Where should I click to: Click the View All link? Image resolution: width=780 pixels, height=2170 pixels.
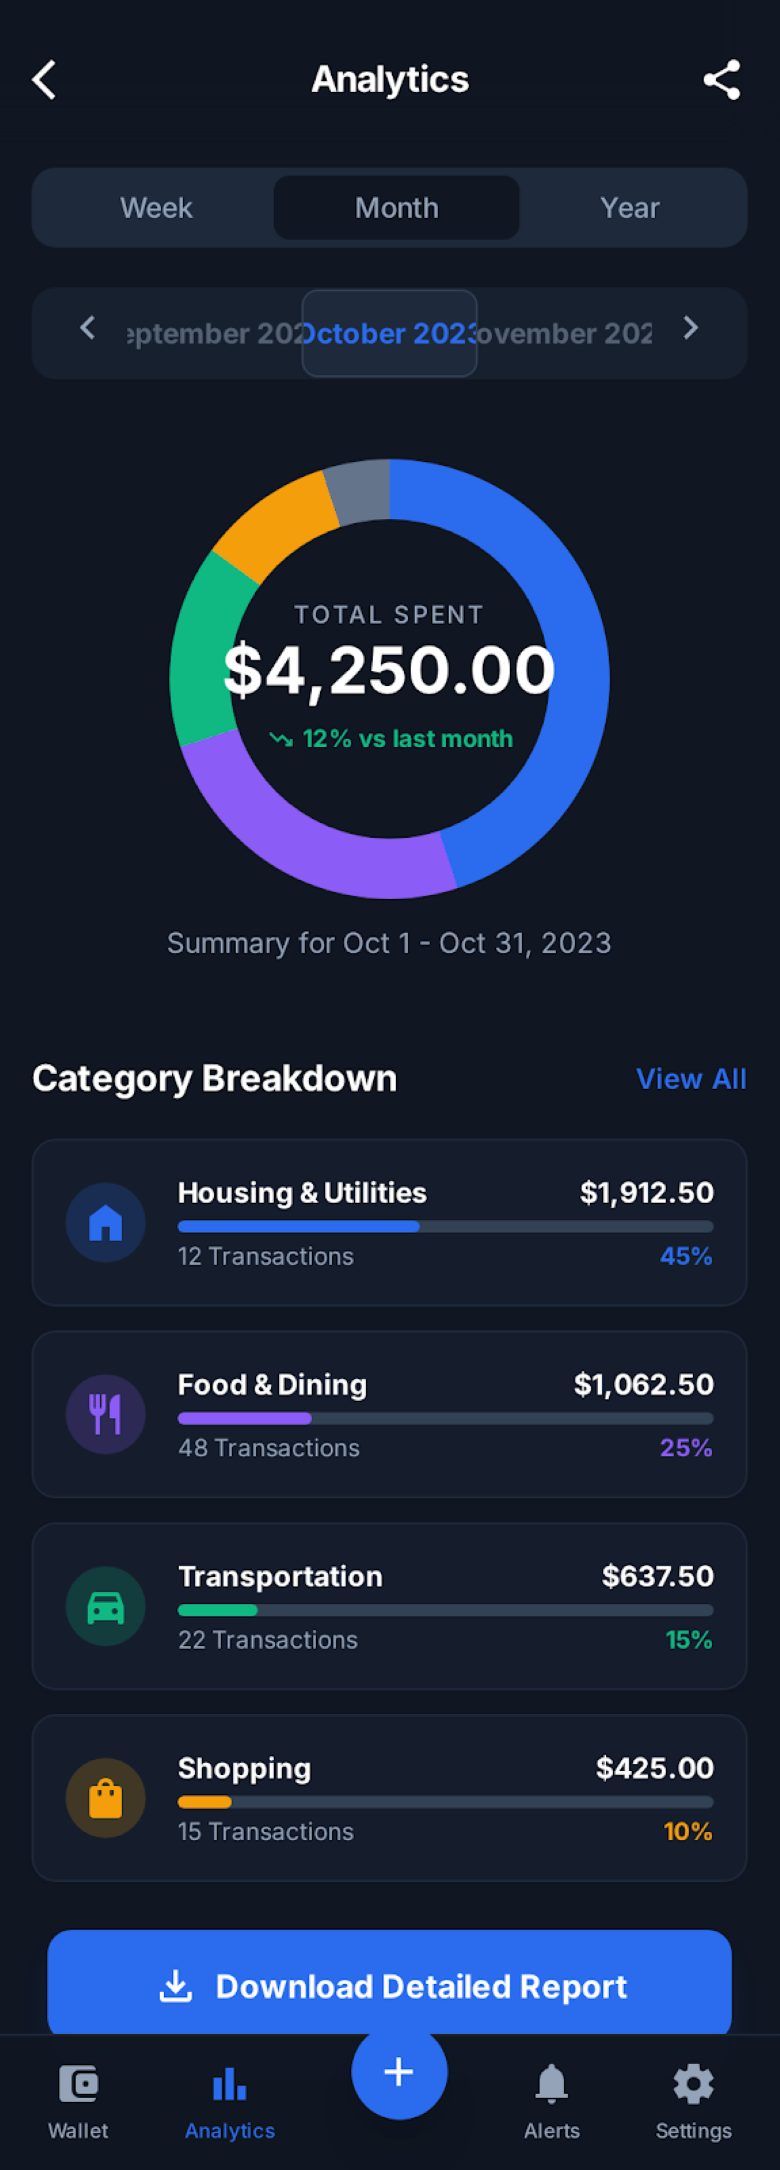coord(691,1079)
